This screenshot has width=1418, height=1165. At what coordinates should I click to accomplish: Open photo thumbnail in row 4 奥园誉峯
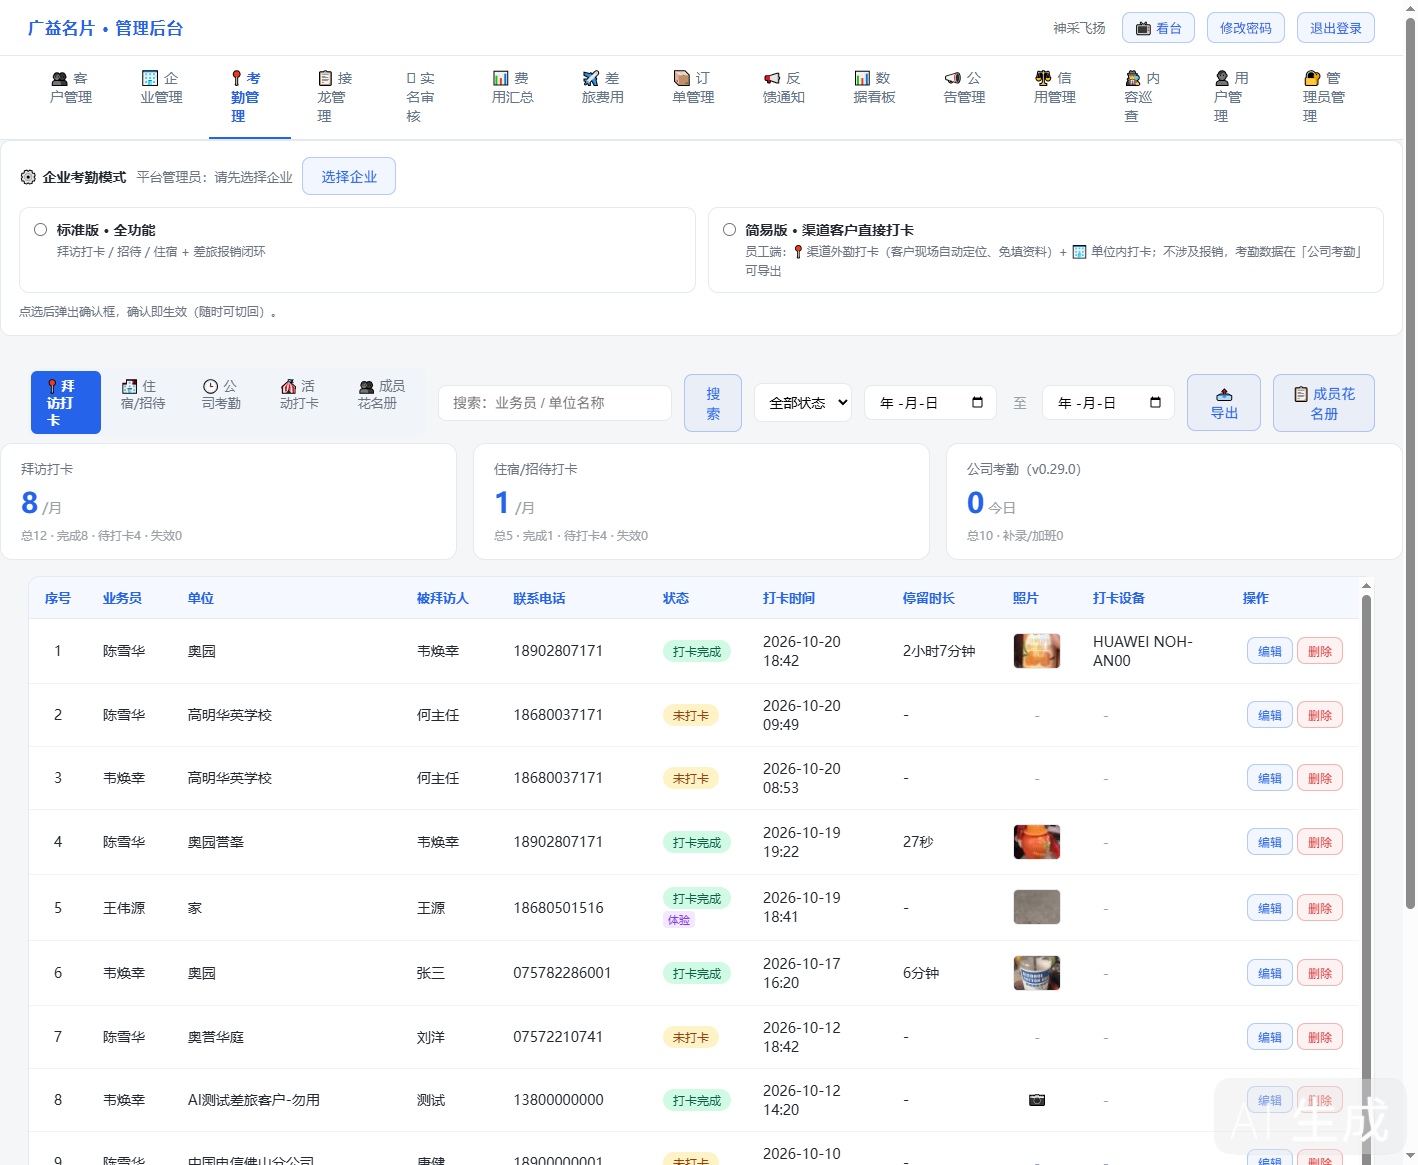[1037, 842]
